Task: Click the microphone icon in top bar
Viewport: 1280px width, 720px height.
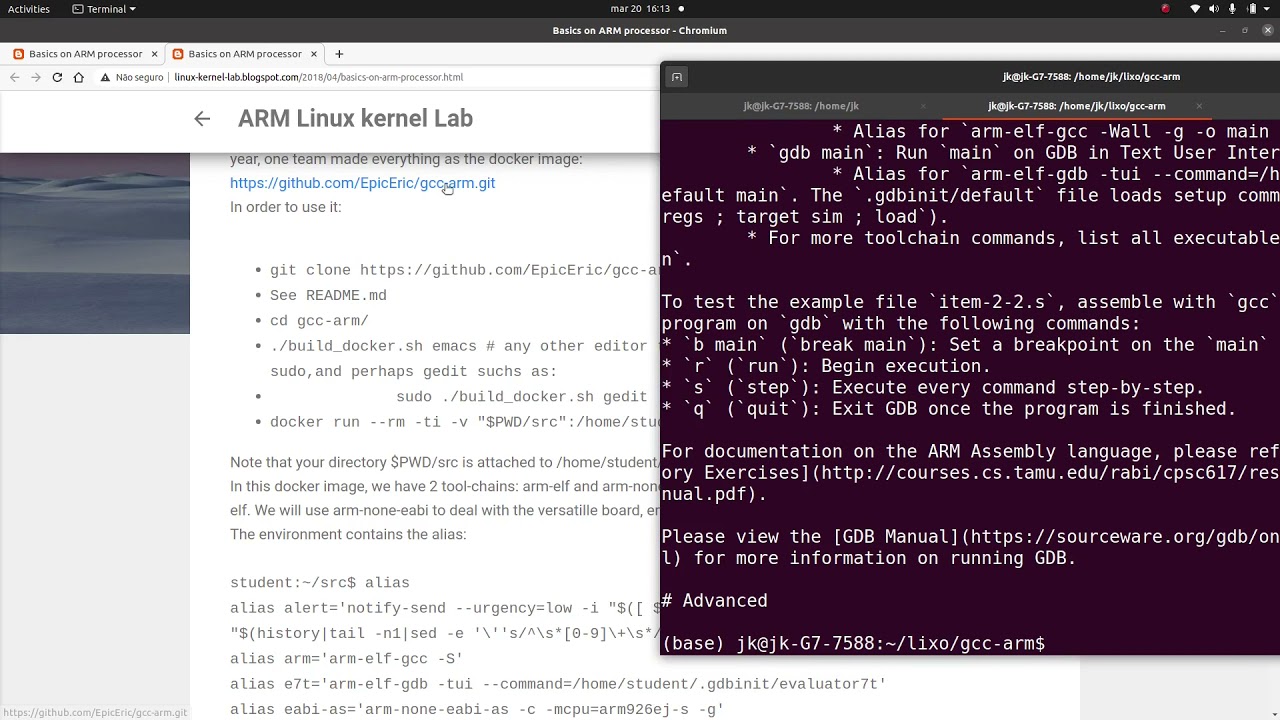Action: [x=1233, y=9]
